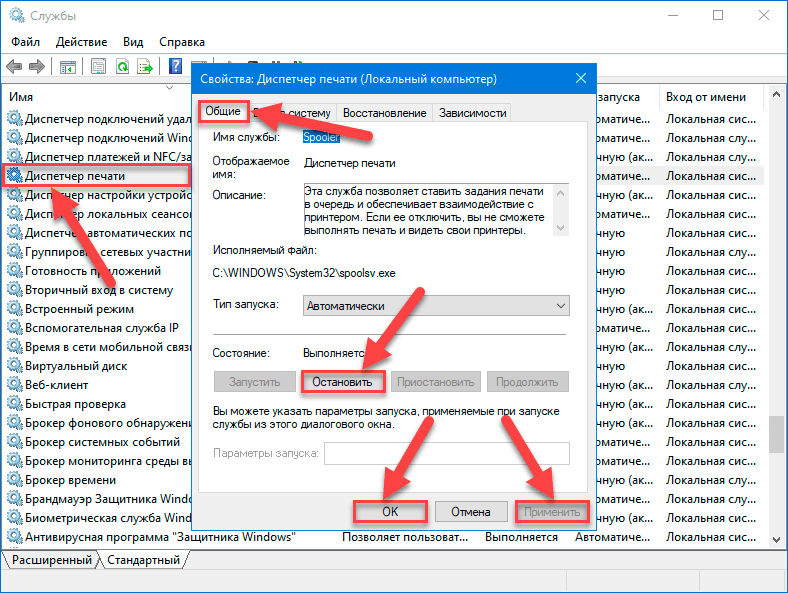Switch to the Стандартный view tab
This screenshot has height=593, width=788.
pos(143,559)
